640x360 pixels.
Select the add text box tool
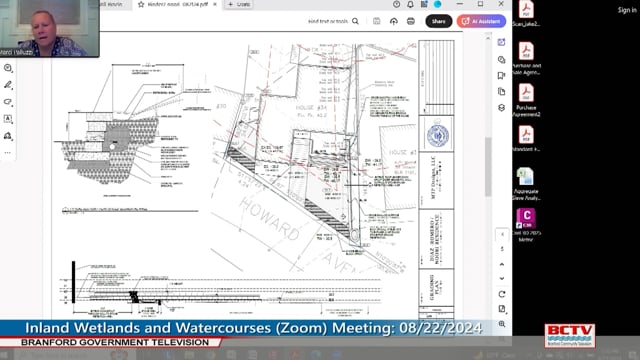[x=8, y=119]
